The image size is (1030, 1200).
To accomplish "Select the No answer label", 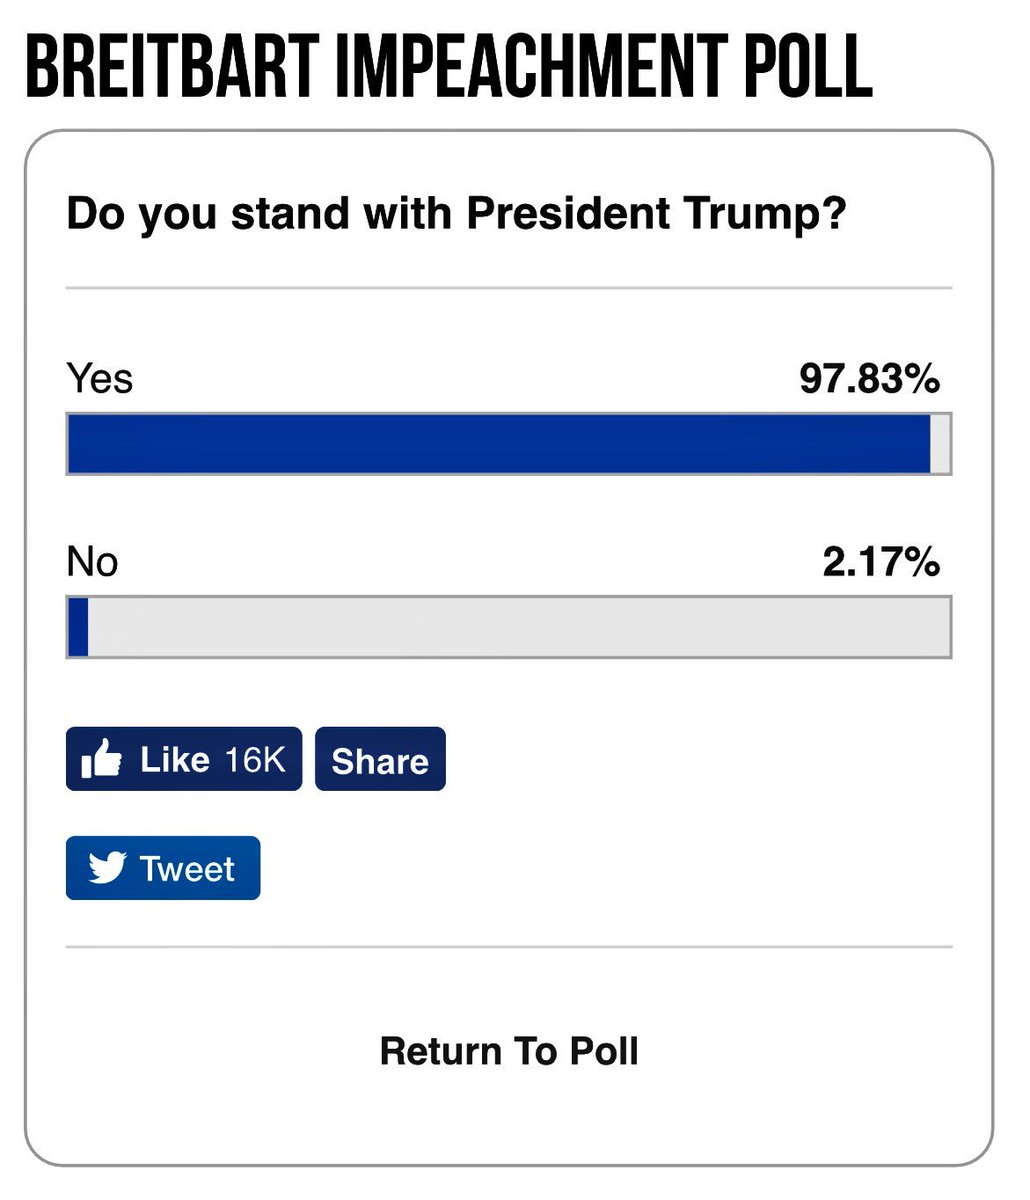I will pos(92,562).
